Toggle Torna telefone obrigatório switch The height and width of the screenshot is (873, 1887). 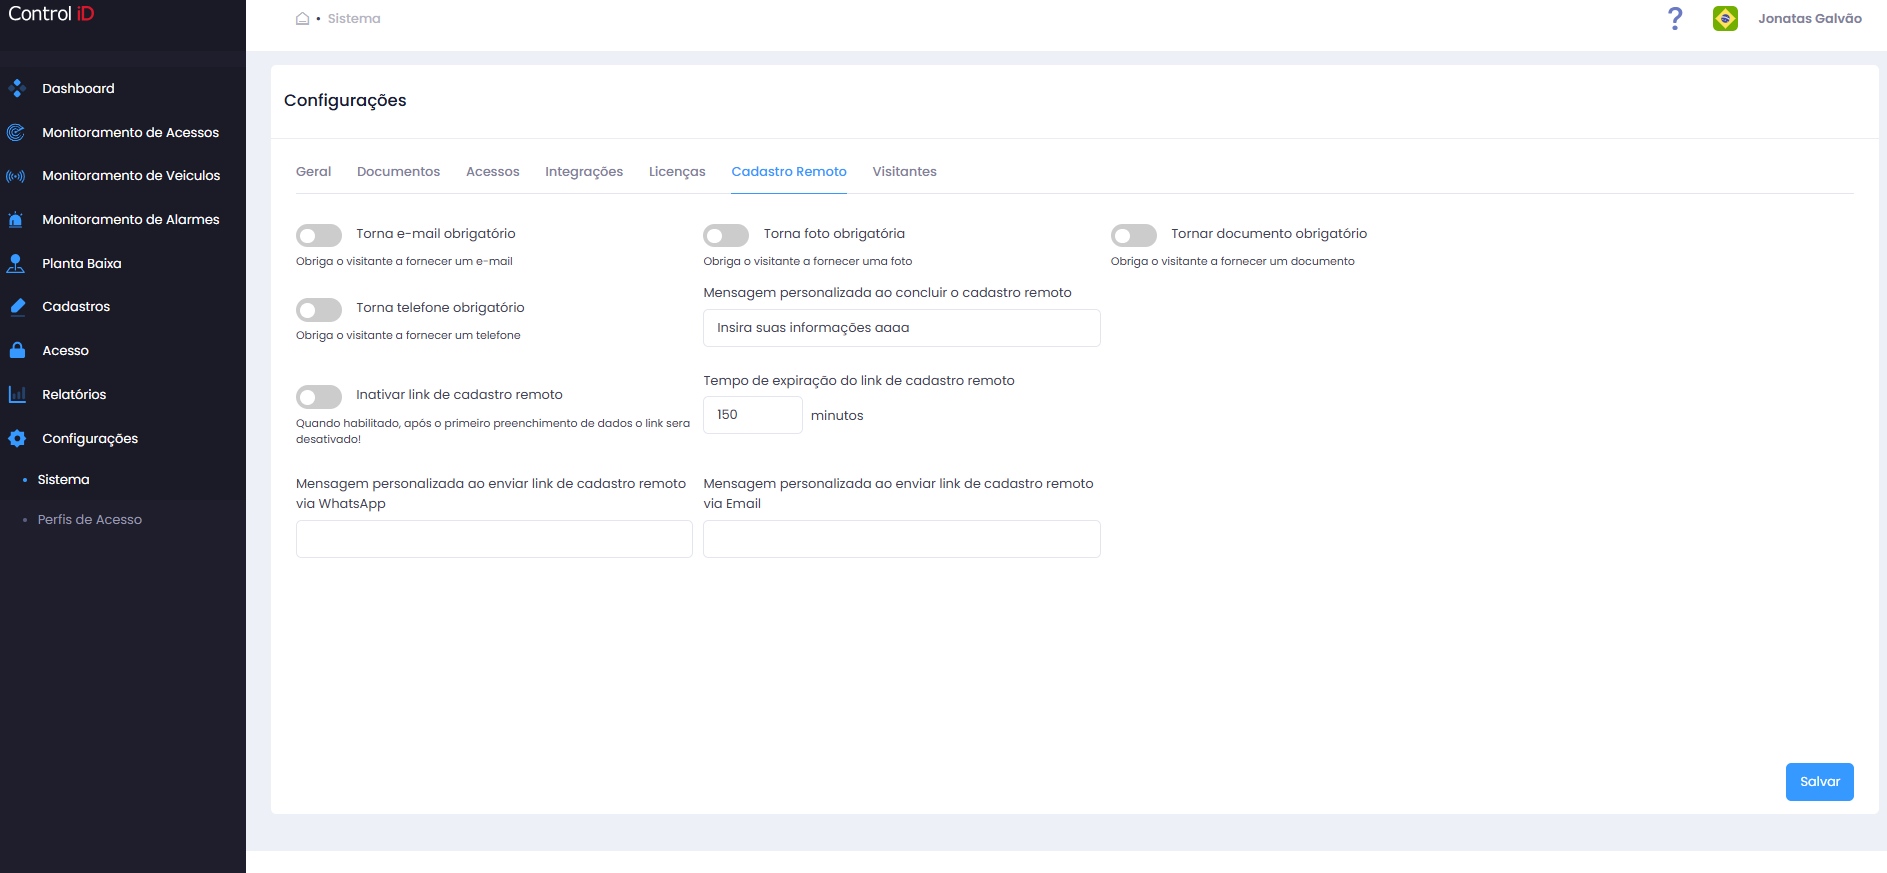[x=319, y=309]
